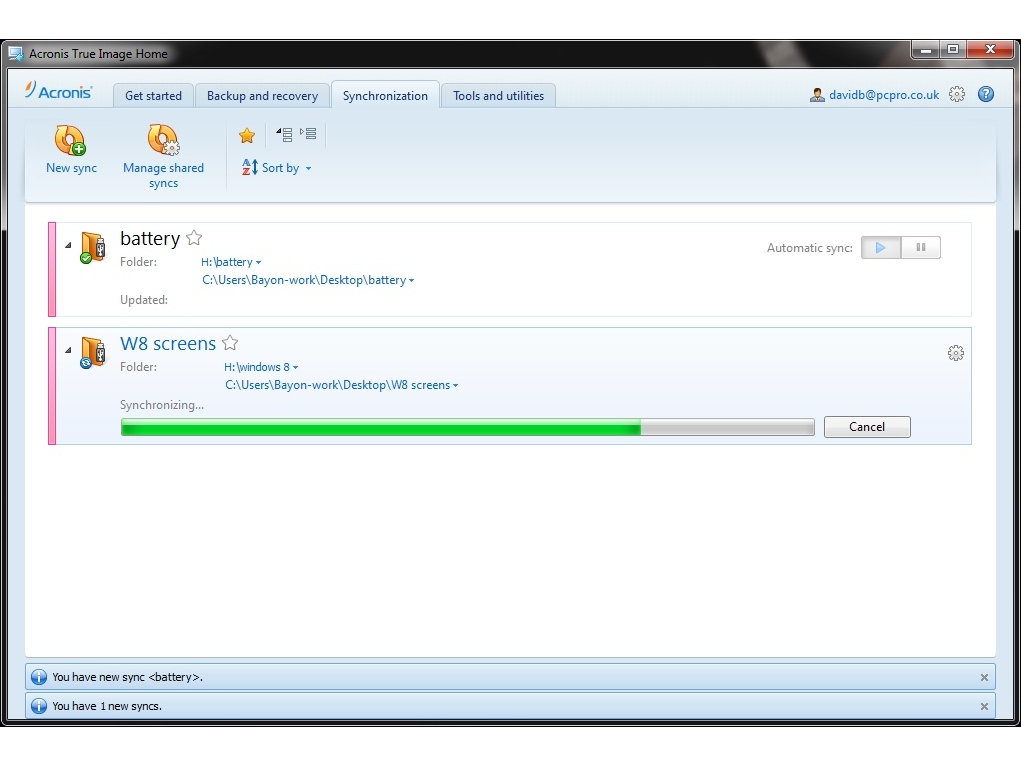
Task: Start automatic sync with play button
Action: pos(881,248)
